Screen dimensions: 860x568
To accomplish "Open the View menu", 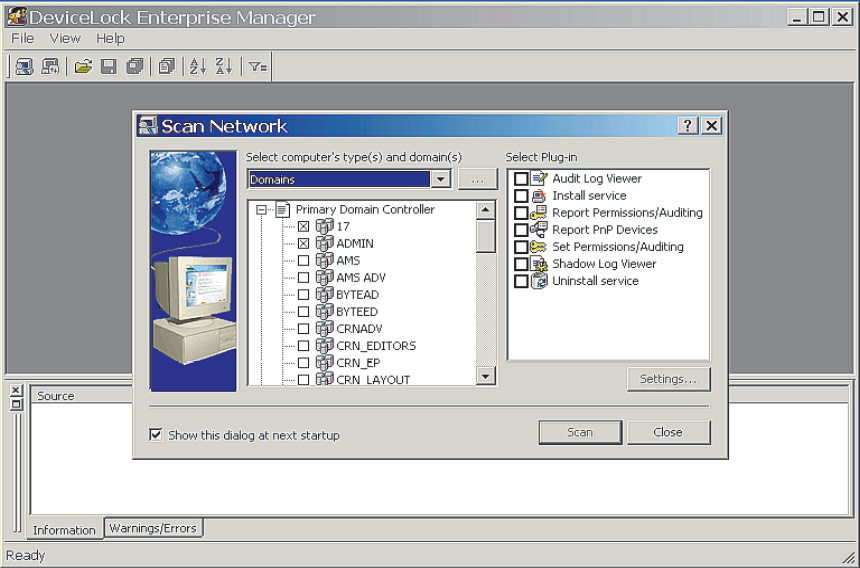I will (x=65, y=38).
